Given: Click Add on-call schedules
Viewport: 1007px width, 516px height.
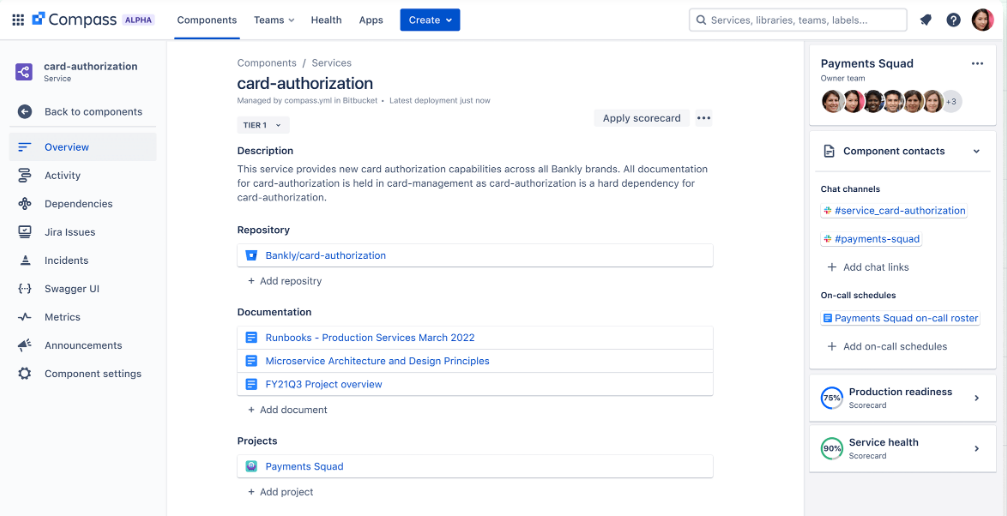Looking at the screenshot, I should point(887,346).
